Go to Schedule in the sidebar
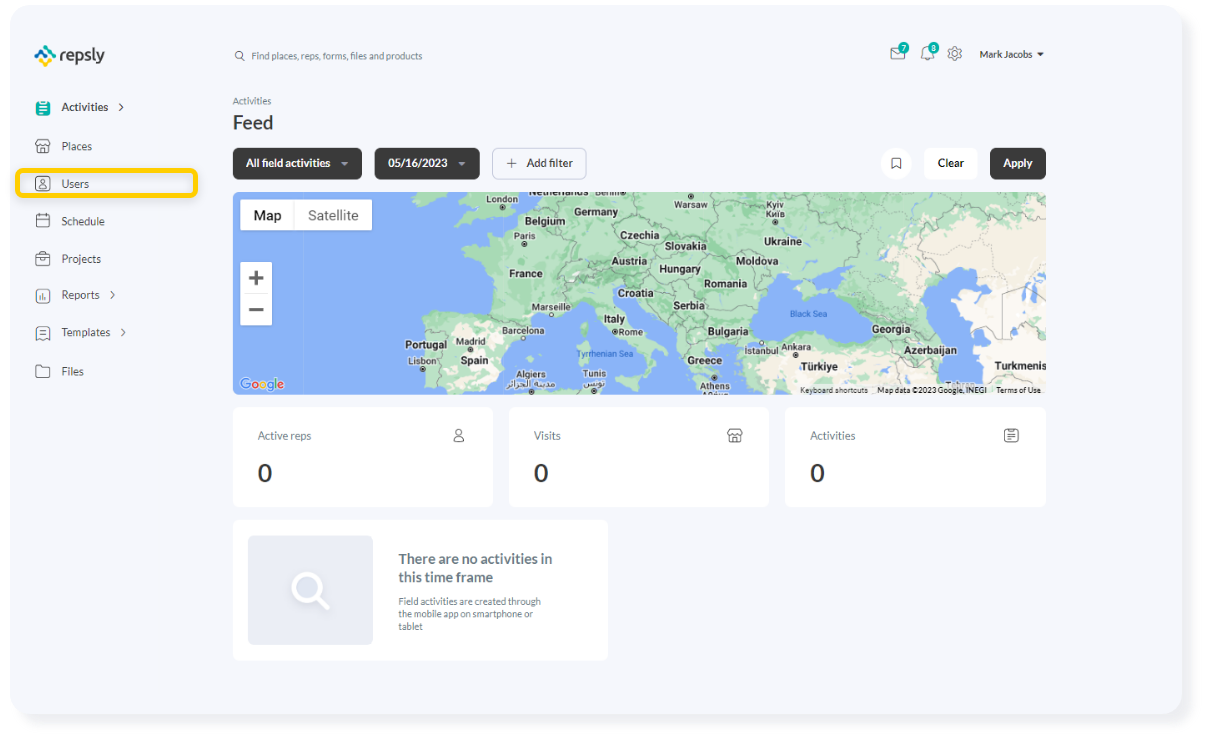This screenshot has width=1207, height=739. click(x=83, y=221)
